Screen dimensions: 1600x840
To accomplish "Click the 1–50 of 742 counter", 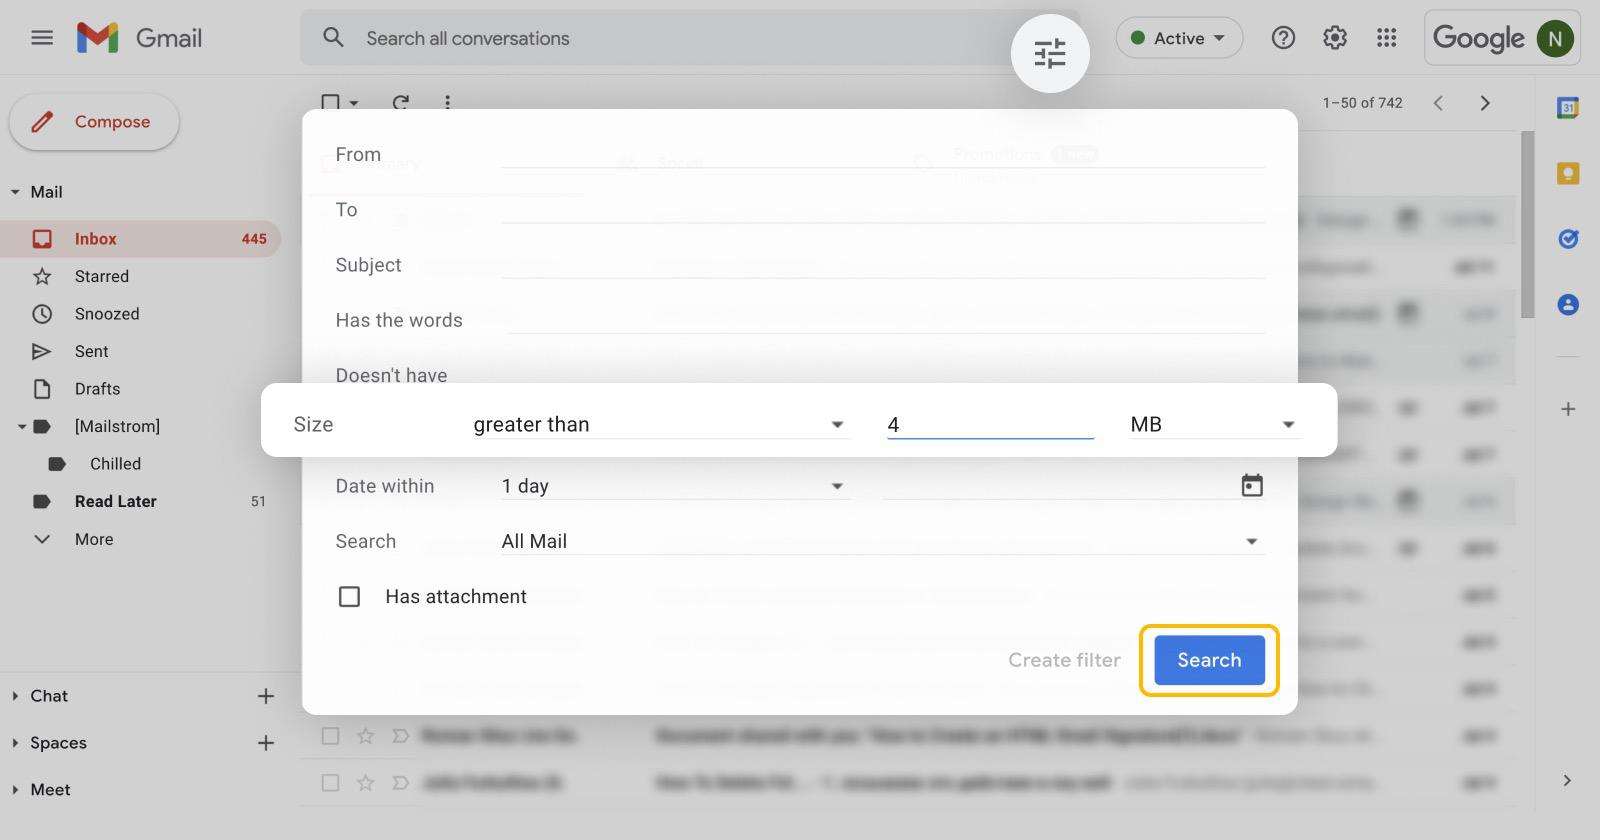I will (x=1362, y=103).
